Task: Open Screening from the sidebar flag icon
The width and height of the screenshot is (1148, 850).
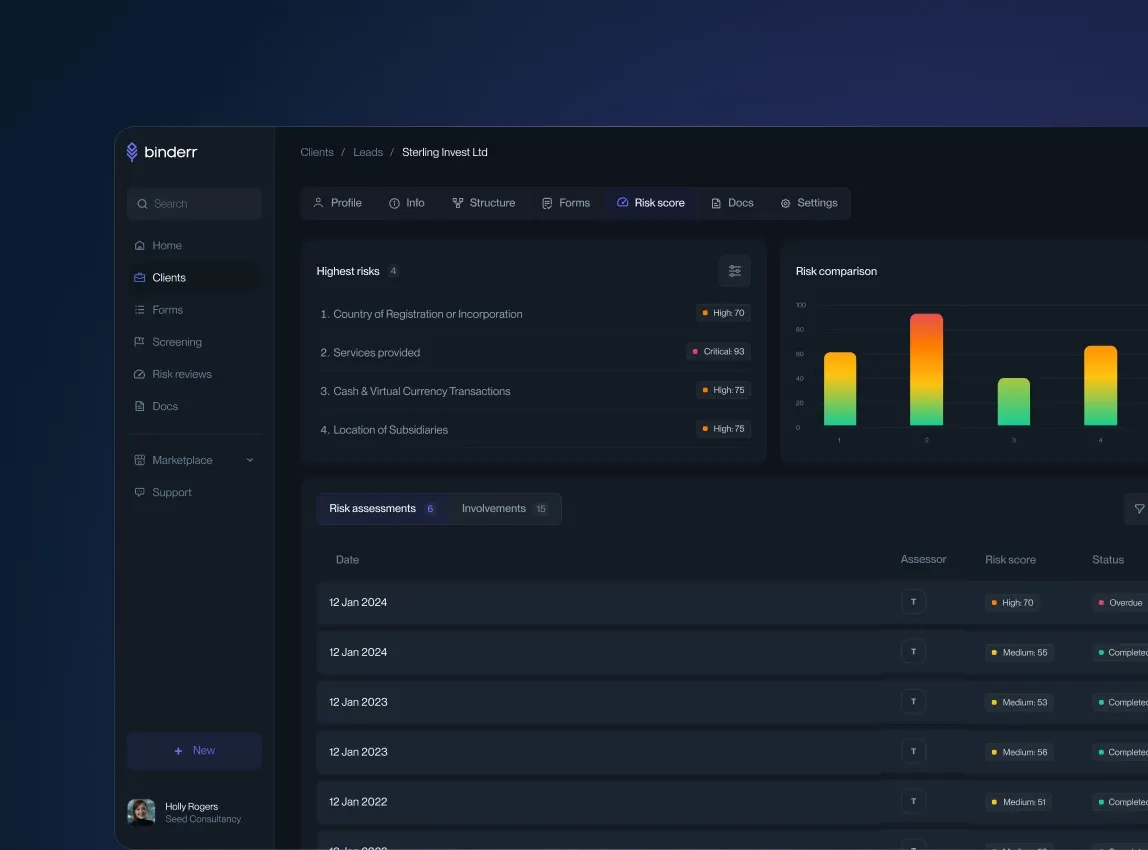Action: (x=140, y=342)
